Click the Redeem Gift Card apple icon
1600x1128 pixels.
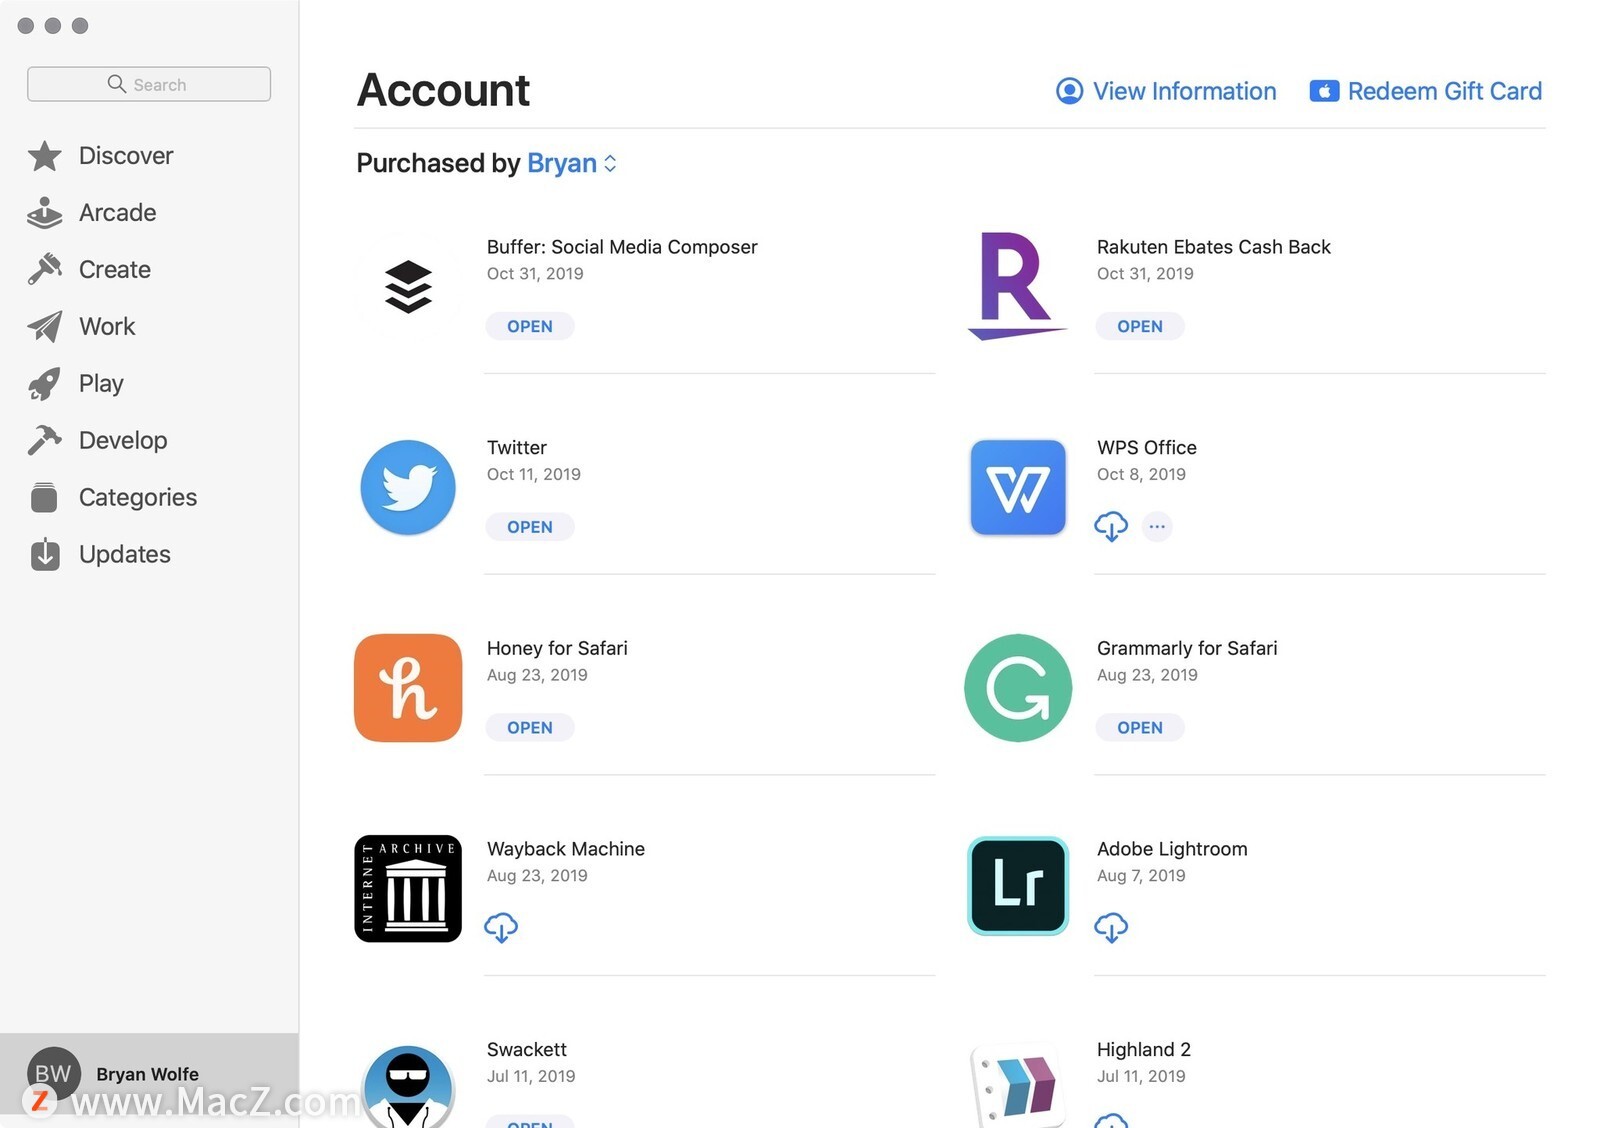(1324, 91)
